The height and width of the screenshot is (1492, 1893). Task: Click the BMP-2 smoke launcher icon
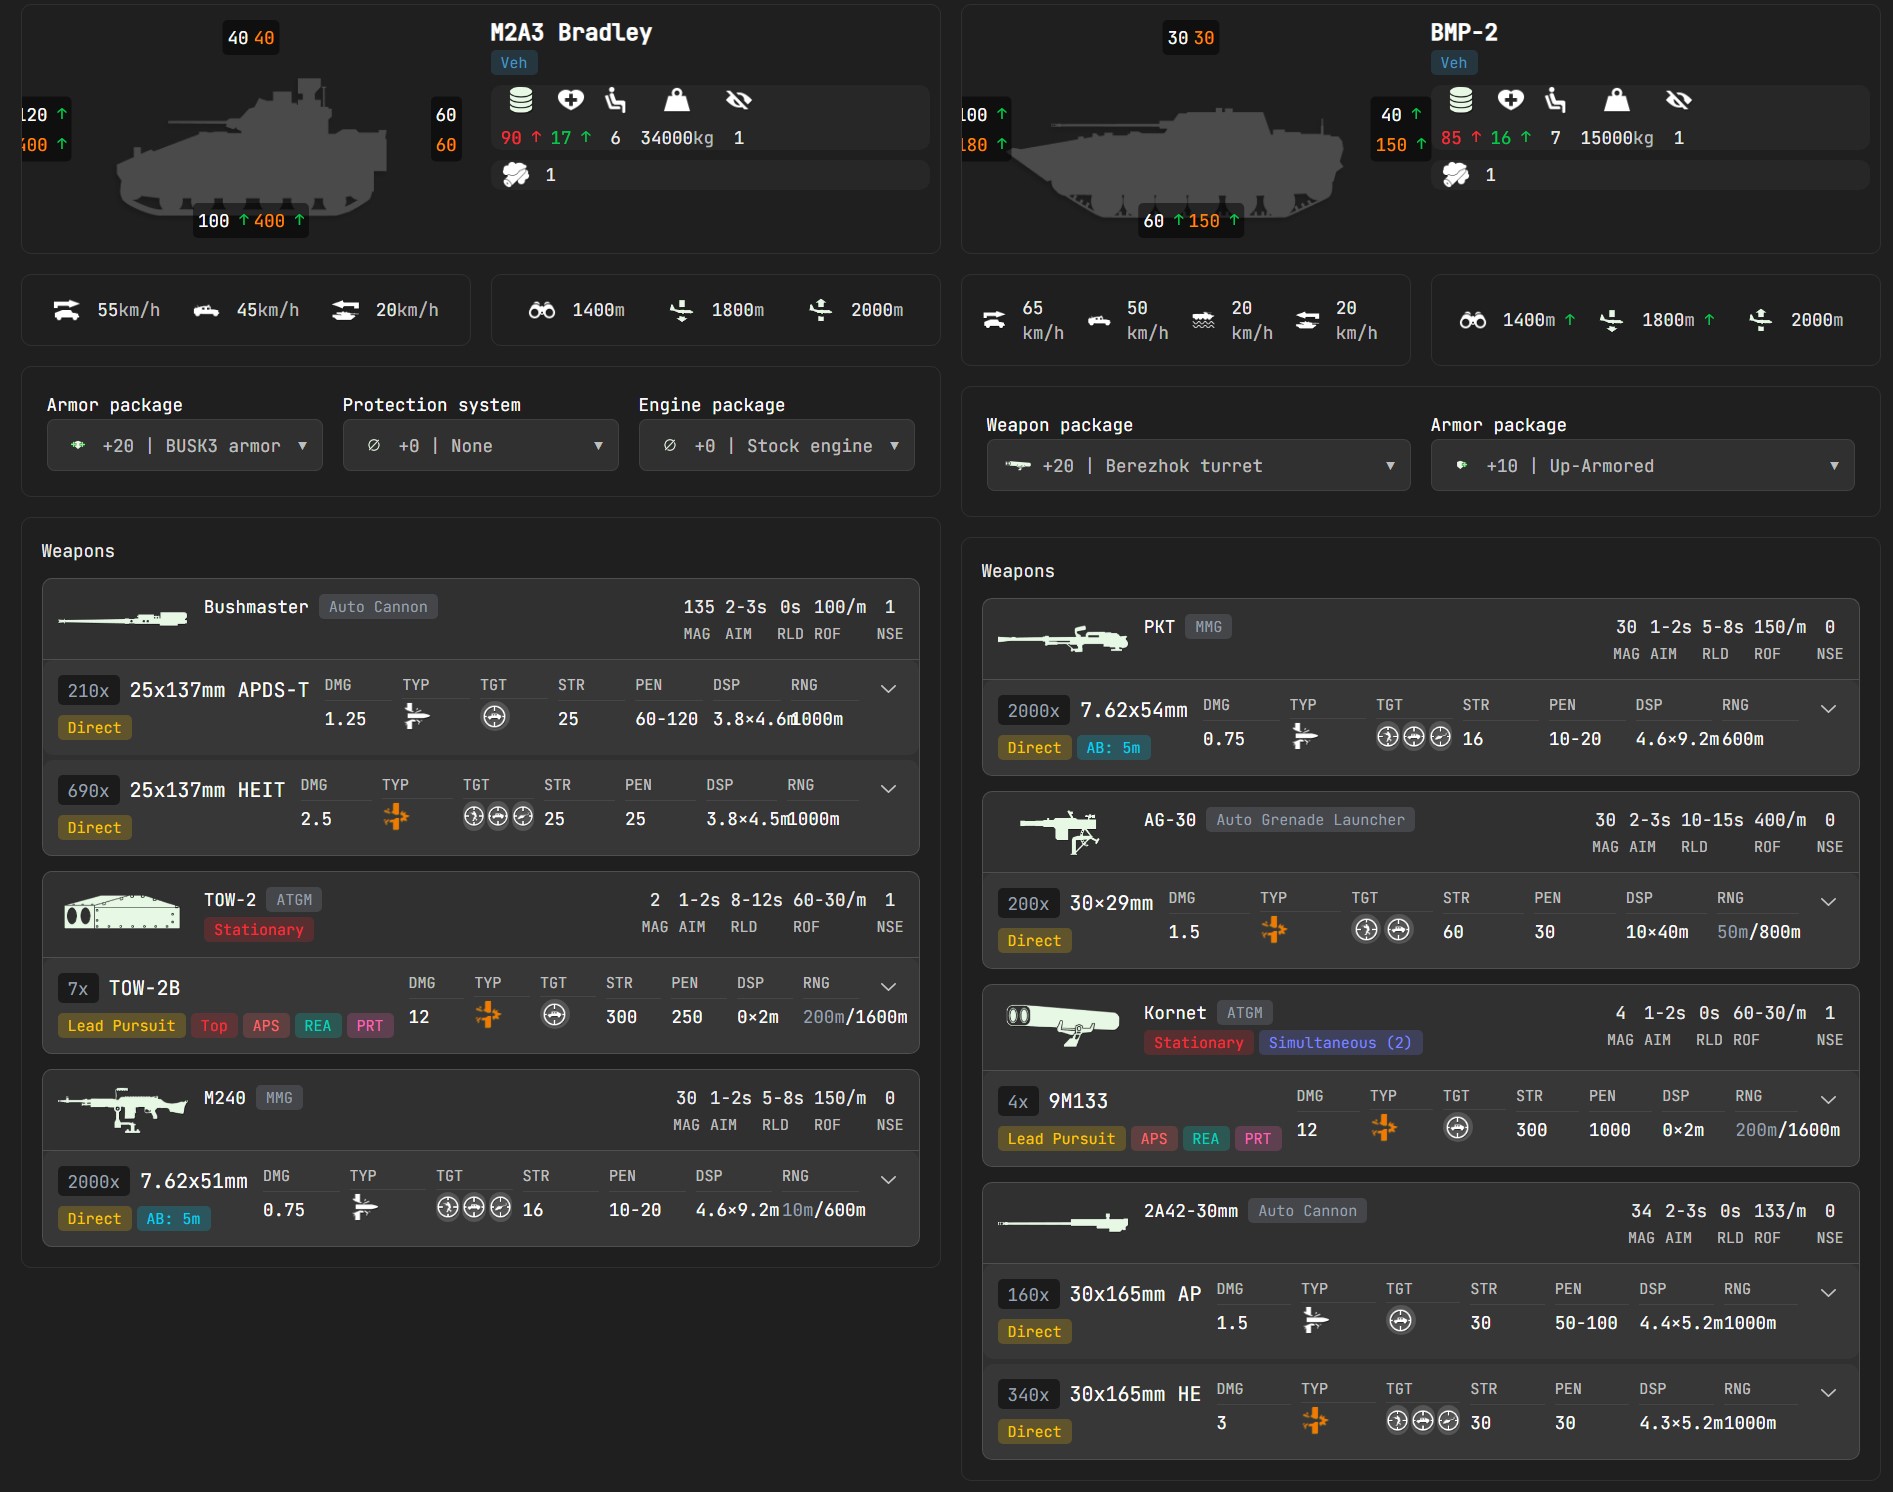point(1456,174)
